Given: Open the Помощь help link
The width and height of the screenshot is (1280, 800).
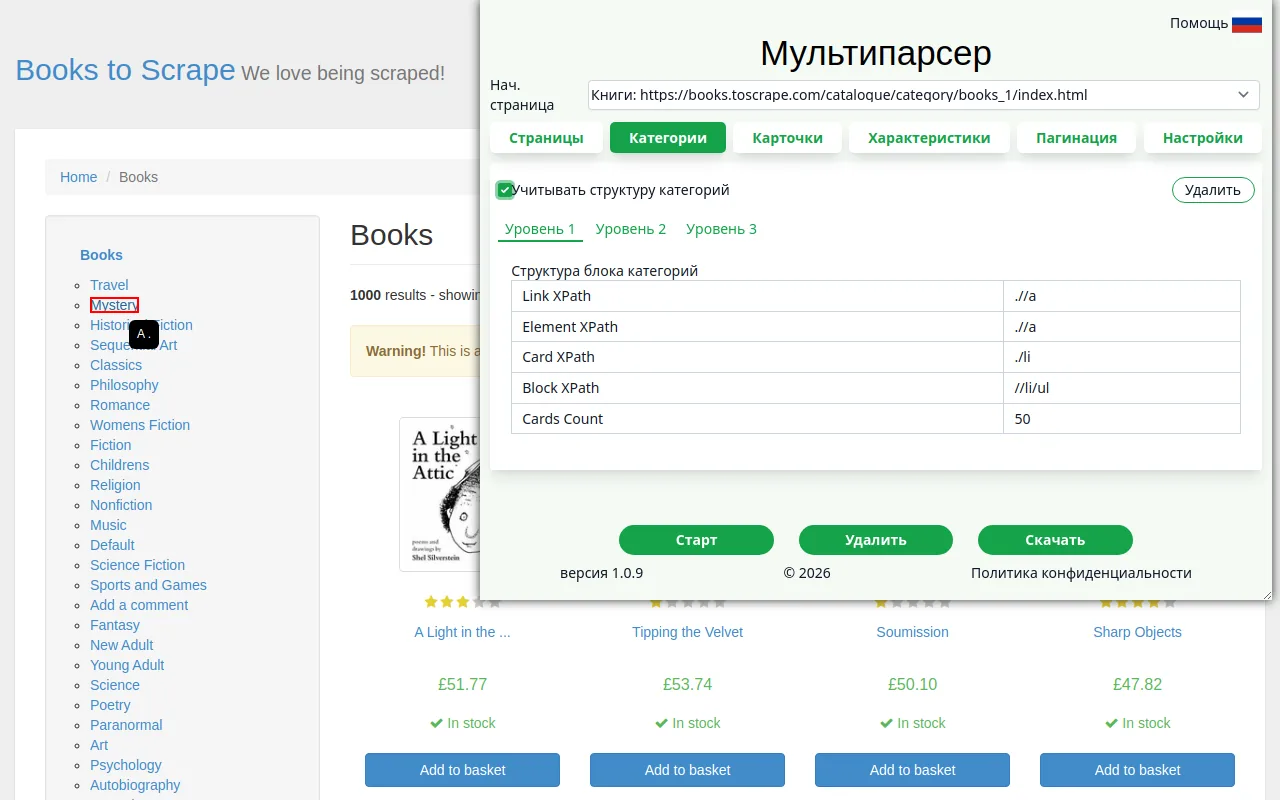Looking at the screenshot, I should click(1199, 23).
